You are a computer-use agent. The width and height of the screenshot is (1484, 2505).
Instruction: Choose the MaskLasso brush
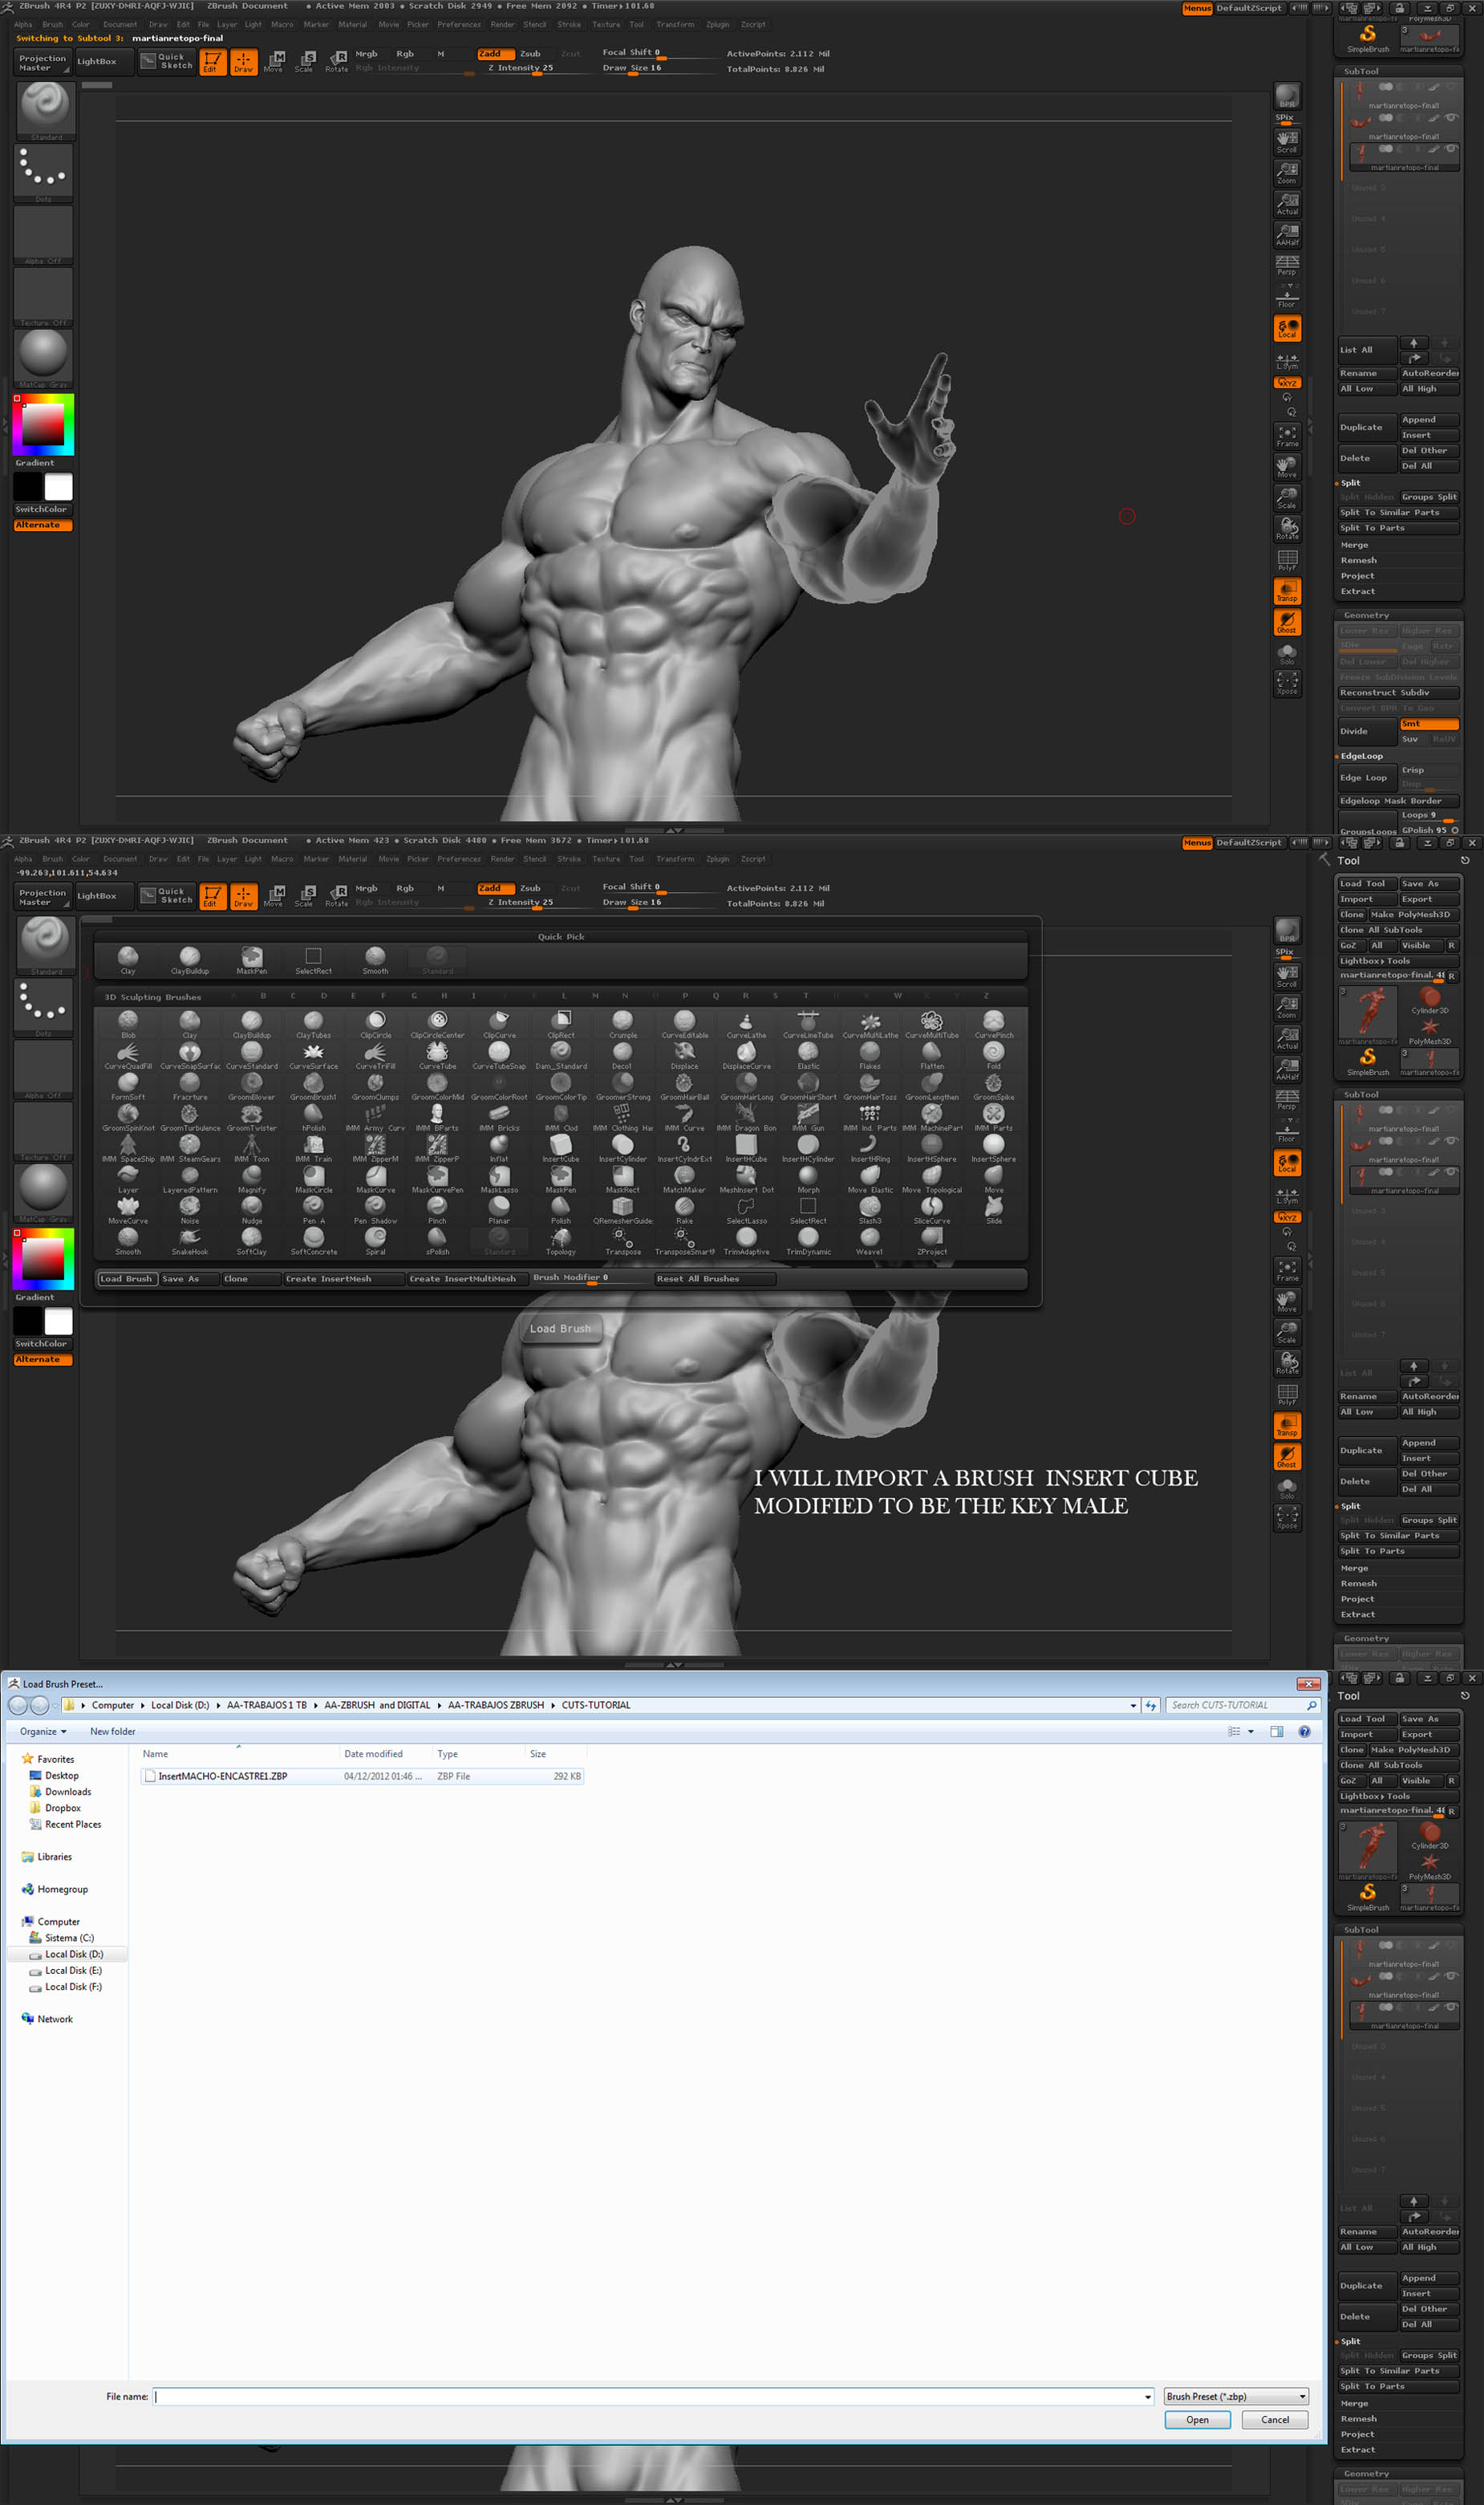(499, 1179)
